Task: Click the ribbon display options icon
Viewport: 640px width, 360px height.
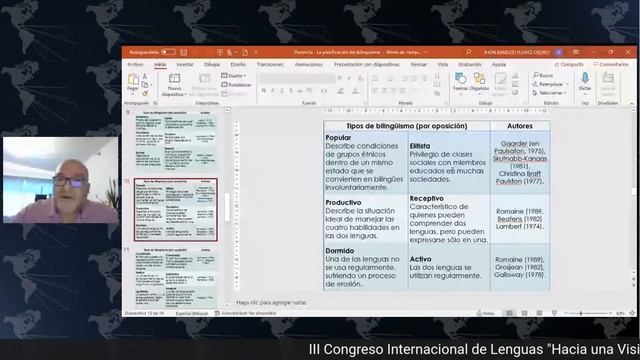Action: 576,52
